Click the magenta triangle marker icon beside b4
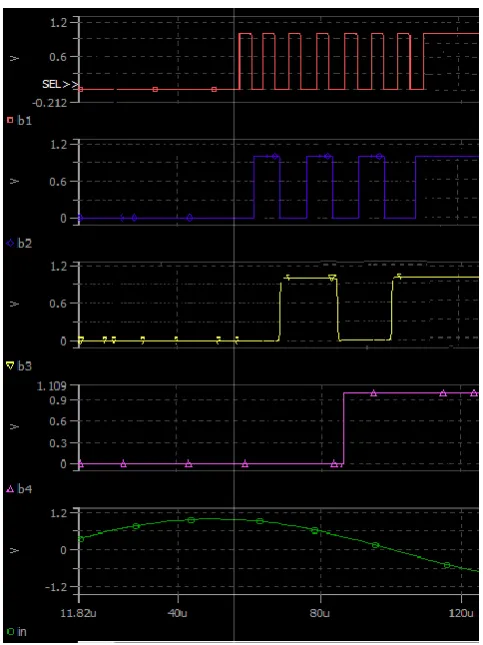483x645 pixels. point(10,489)
